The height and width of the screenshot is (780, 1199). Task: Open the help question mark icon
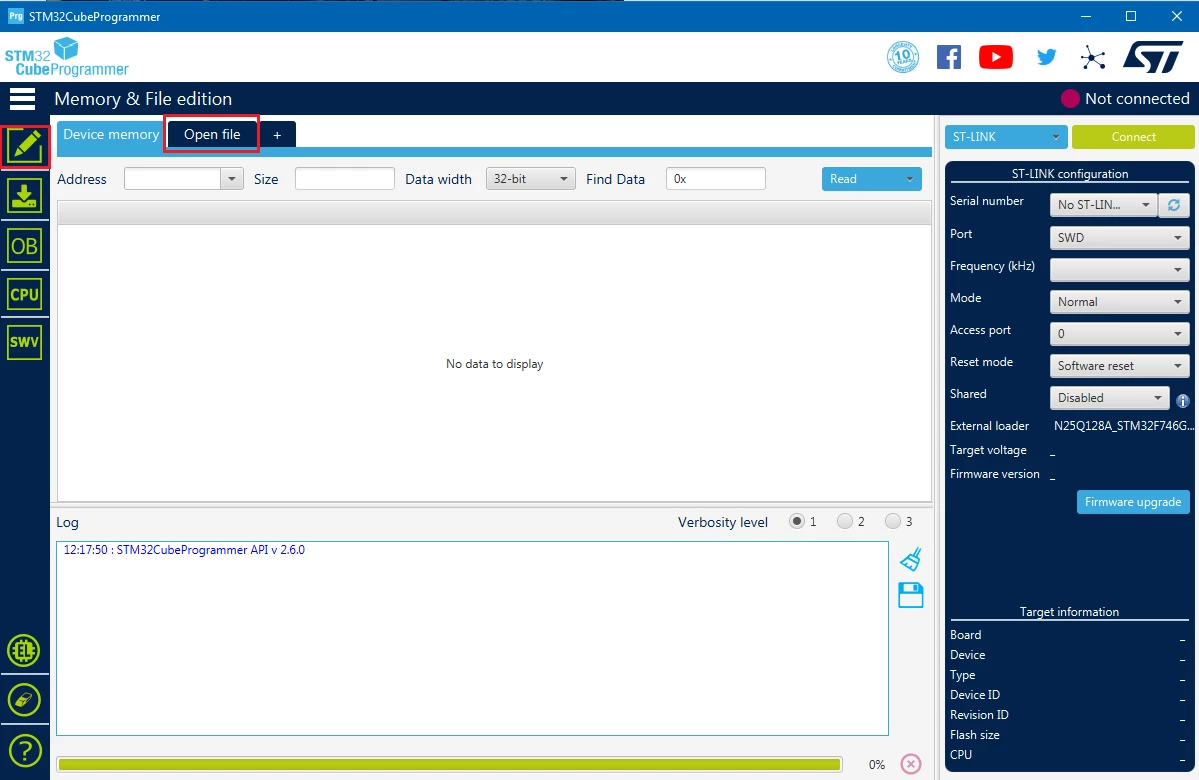click(x=24, y=751)
